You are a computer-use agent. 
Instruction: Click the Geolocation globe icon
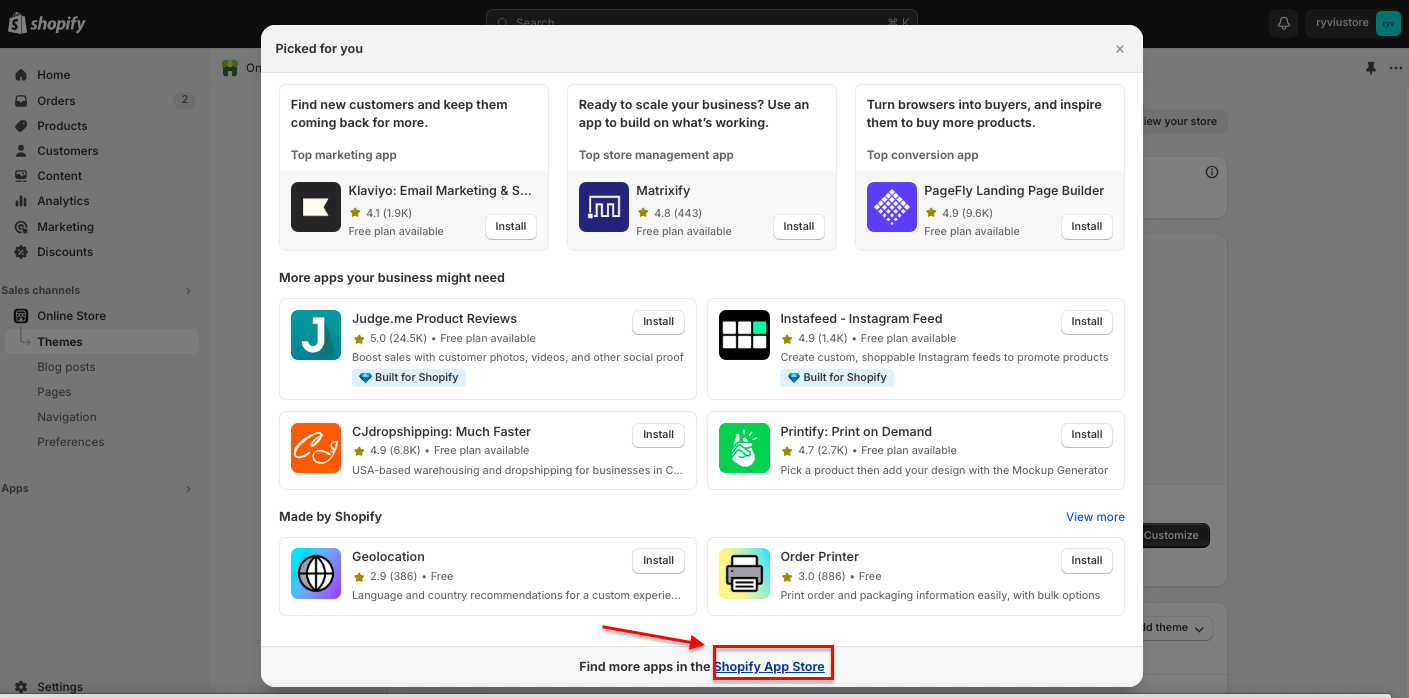[316, 574]
